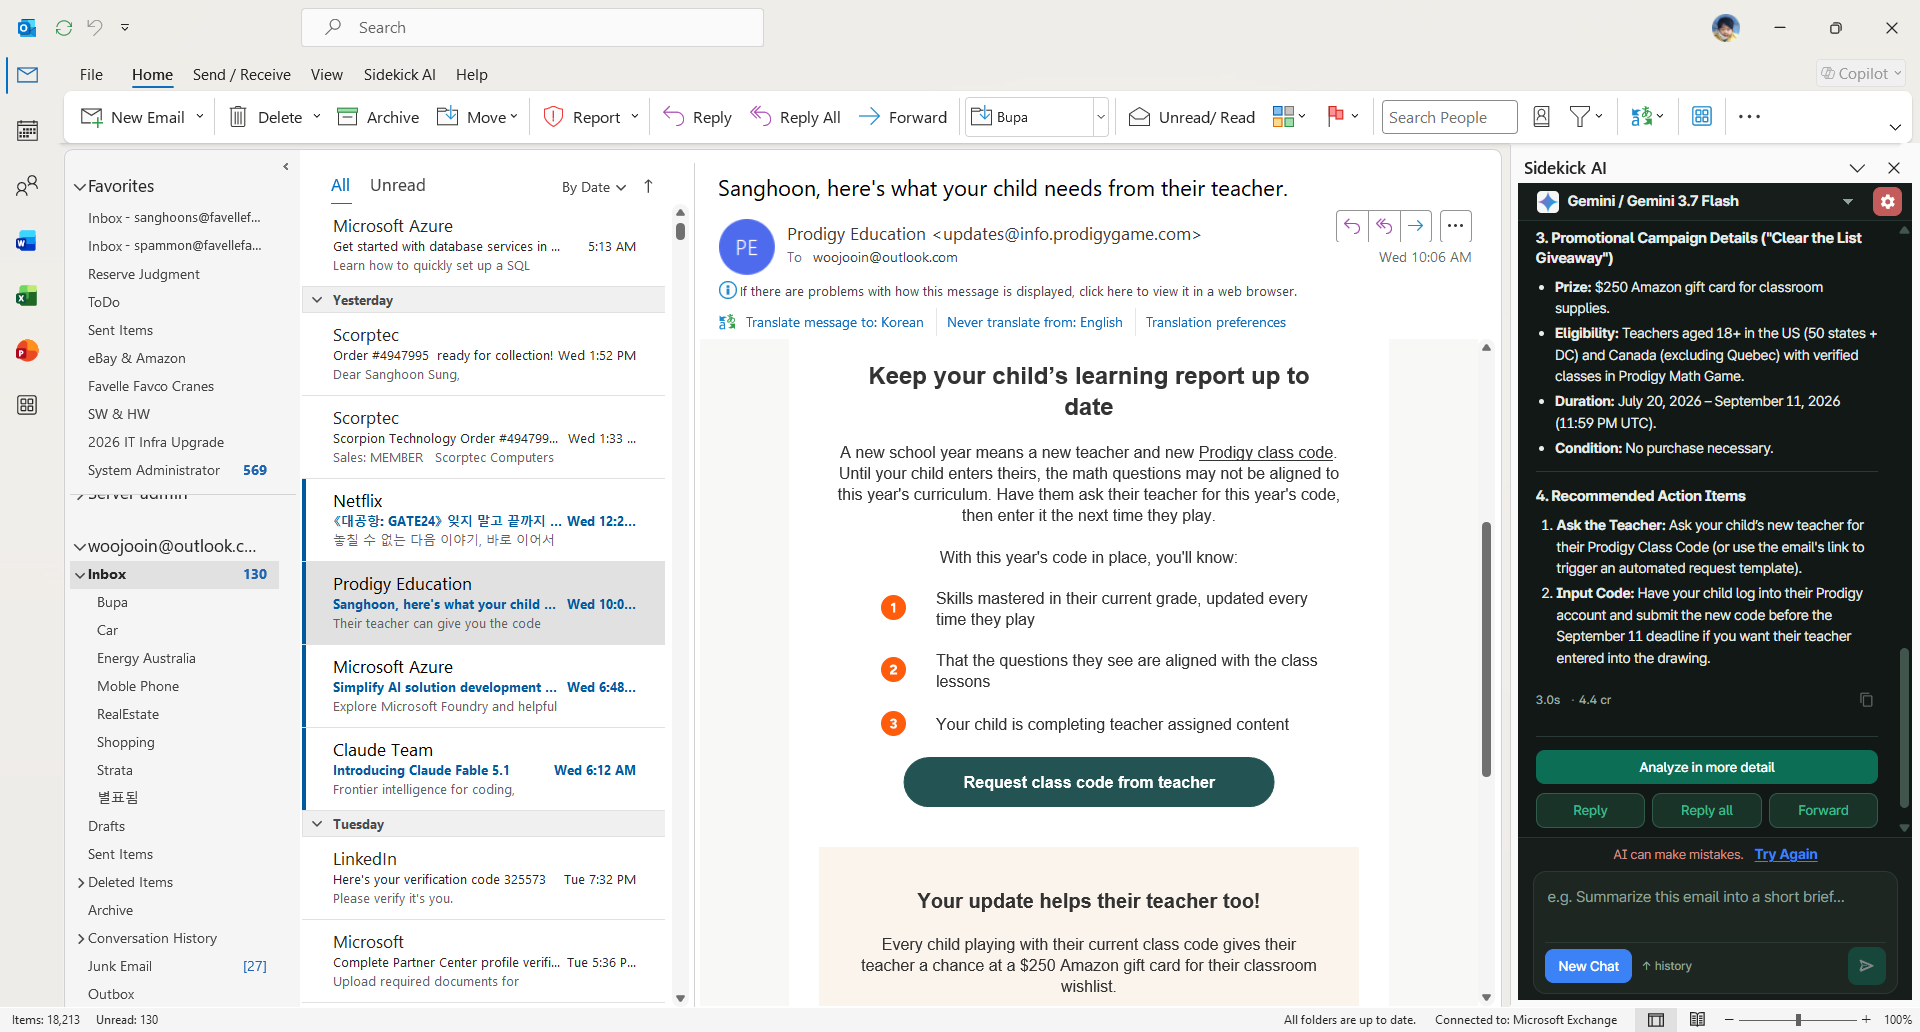Expand the ribbon display options chevron
Image resolution: width=1920 pixels, height=1032 pixels.
pyautogui.click(x=1895, y=127)
